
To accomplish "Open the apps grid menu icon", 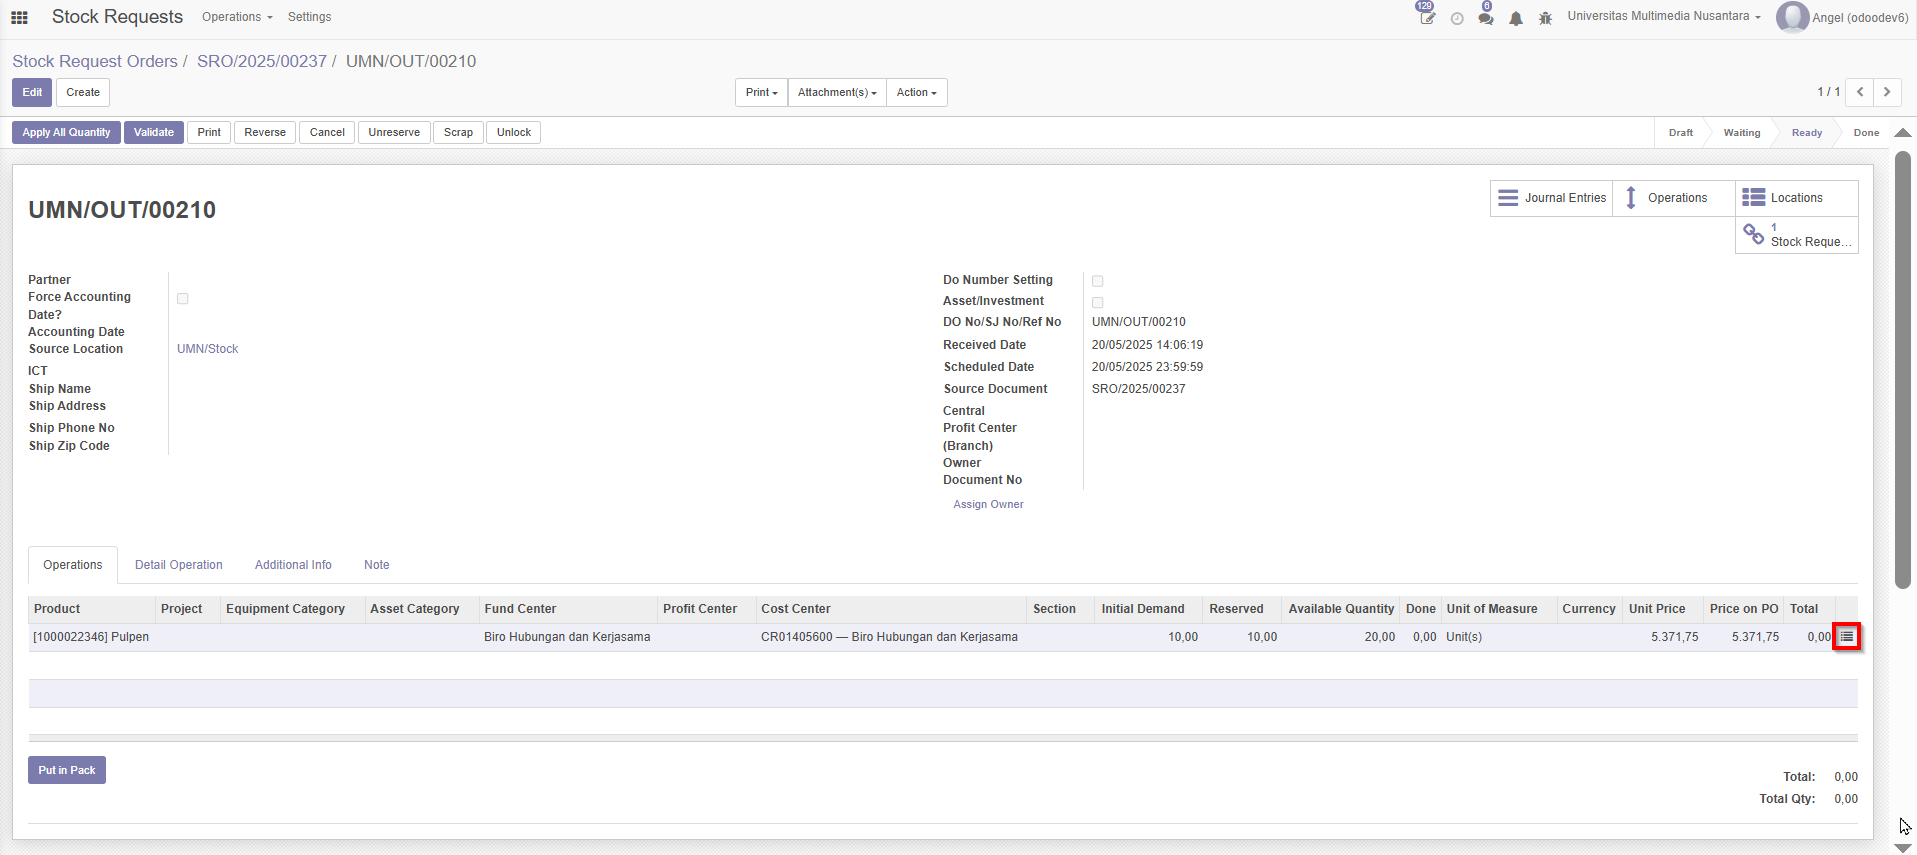I will pos(19,17).
